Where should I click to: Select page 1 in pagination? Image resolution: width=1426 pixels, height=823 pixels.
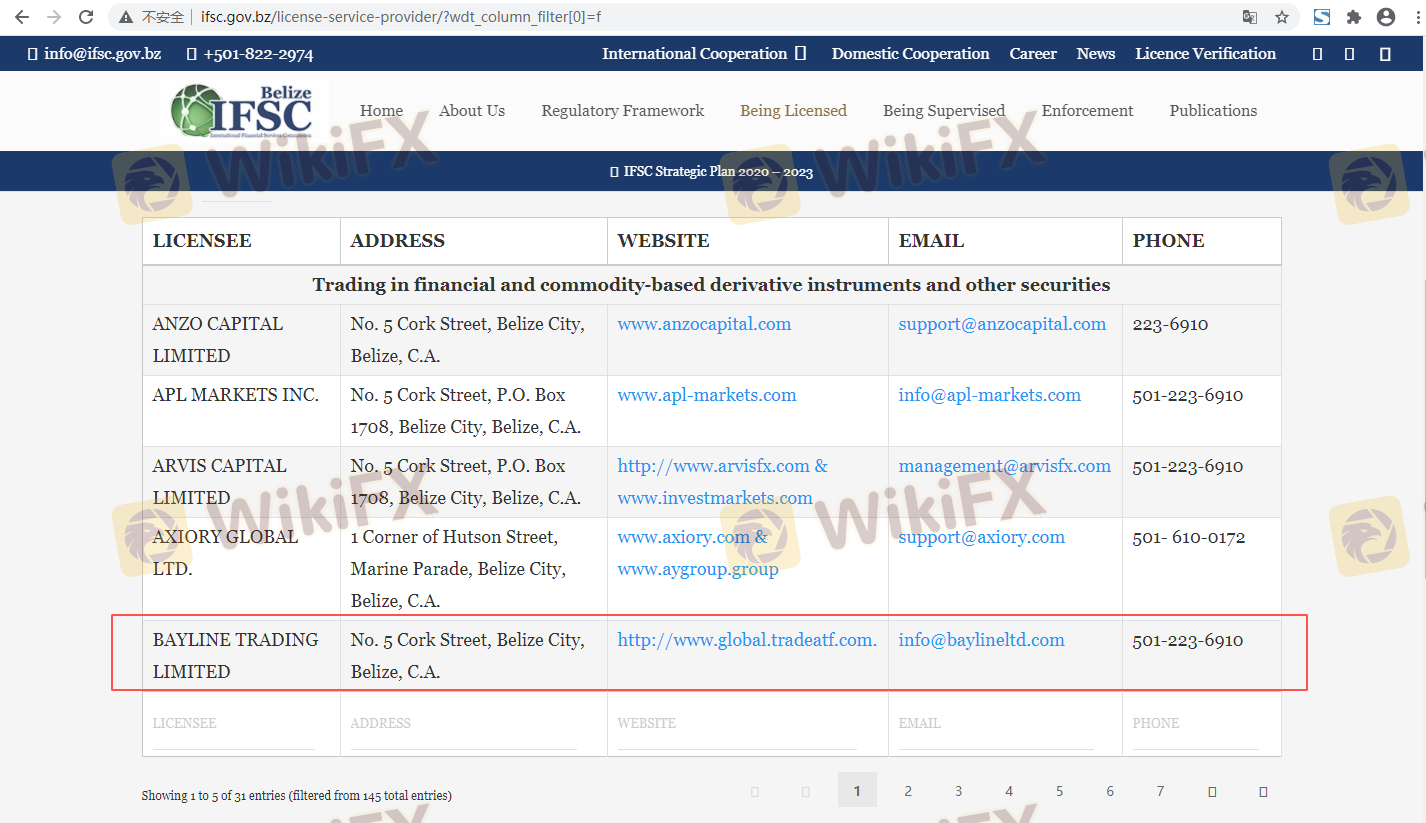[x=857, y=790]
